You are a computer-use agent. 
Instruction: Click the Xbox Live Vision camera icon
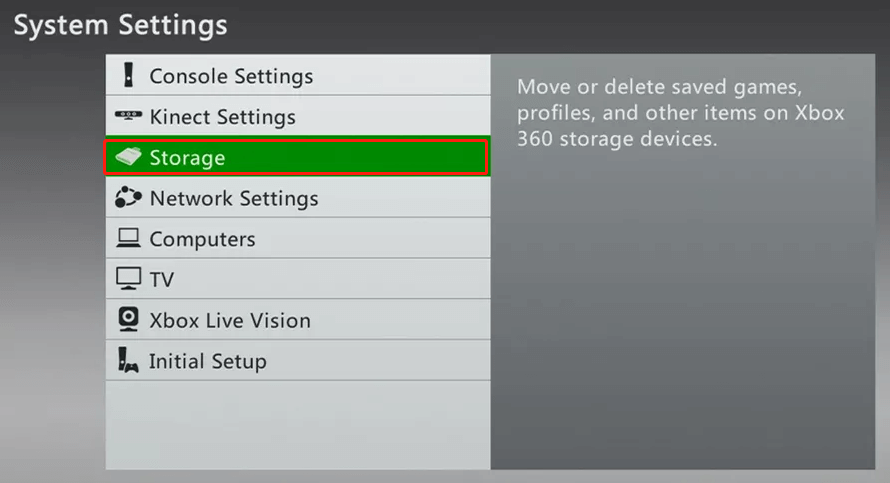(x=128, y=320)
